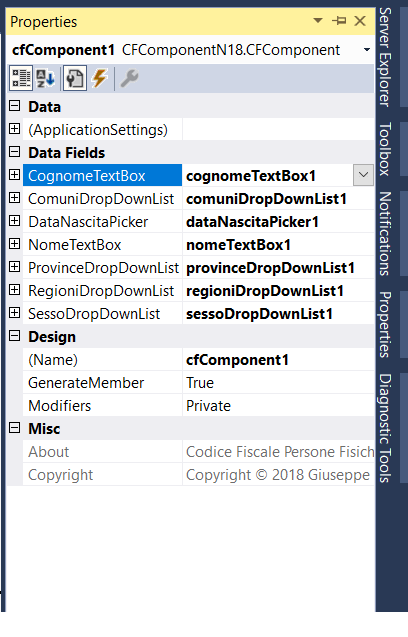Open the cognomeTextBox1 value dropdown

[363, 176]
